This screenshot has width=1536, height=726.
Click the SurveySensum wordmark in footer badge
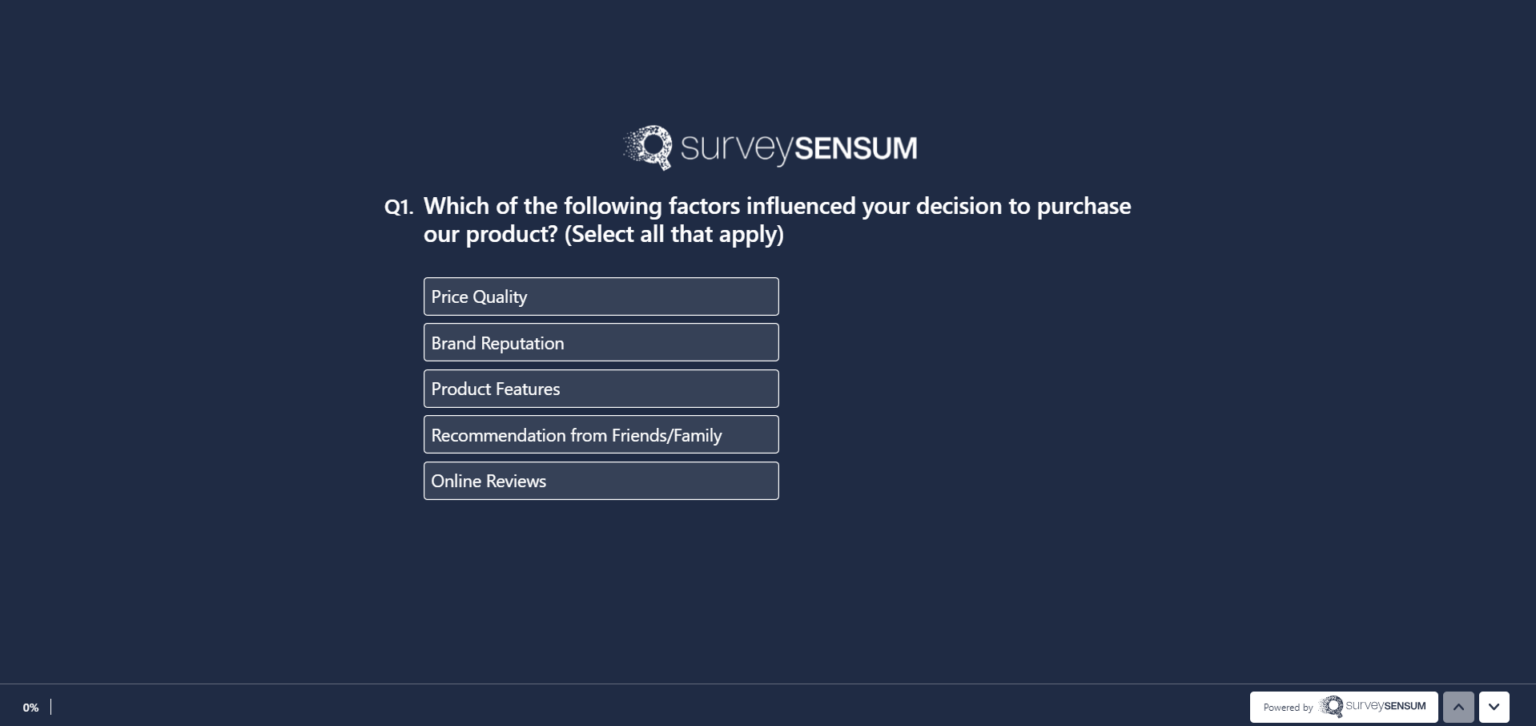pos(1386,706)
